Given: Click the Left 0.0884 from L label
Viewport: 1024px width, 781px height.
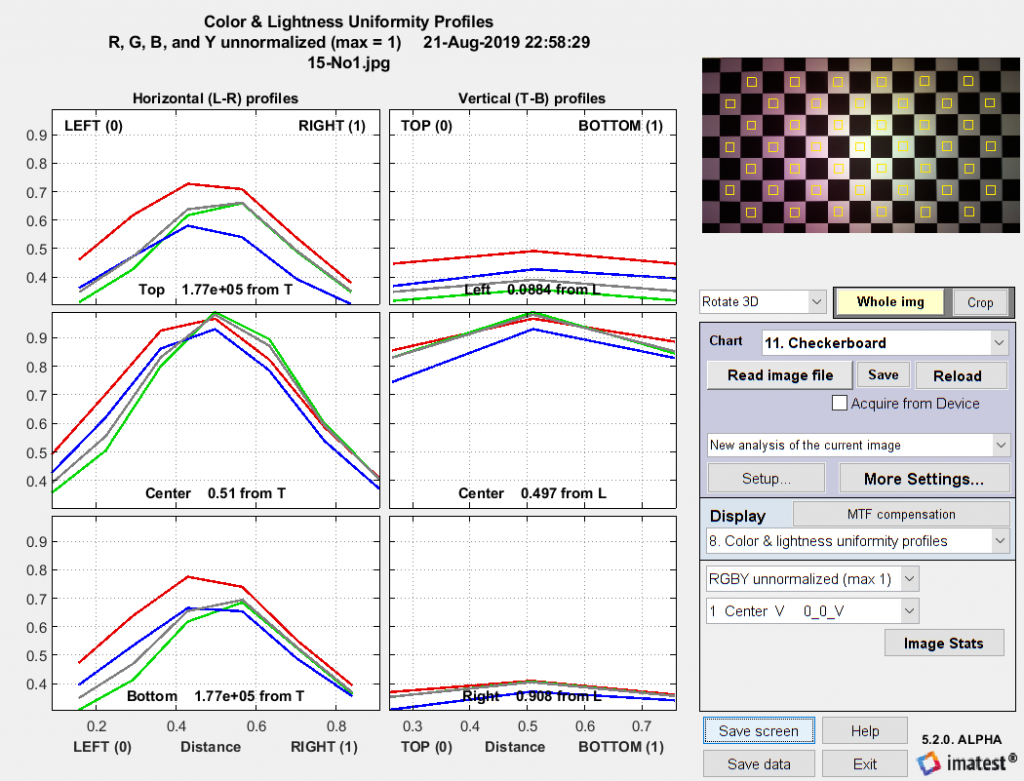Looking at the screenshot, I should pos(532,289).
